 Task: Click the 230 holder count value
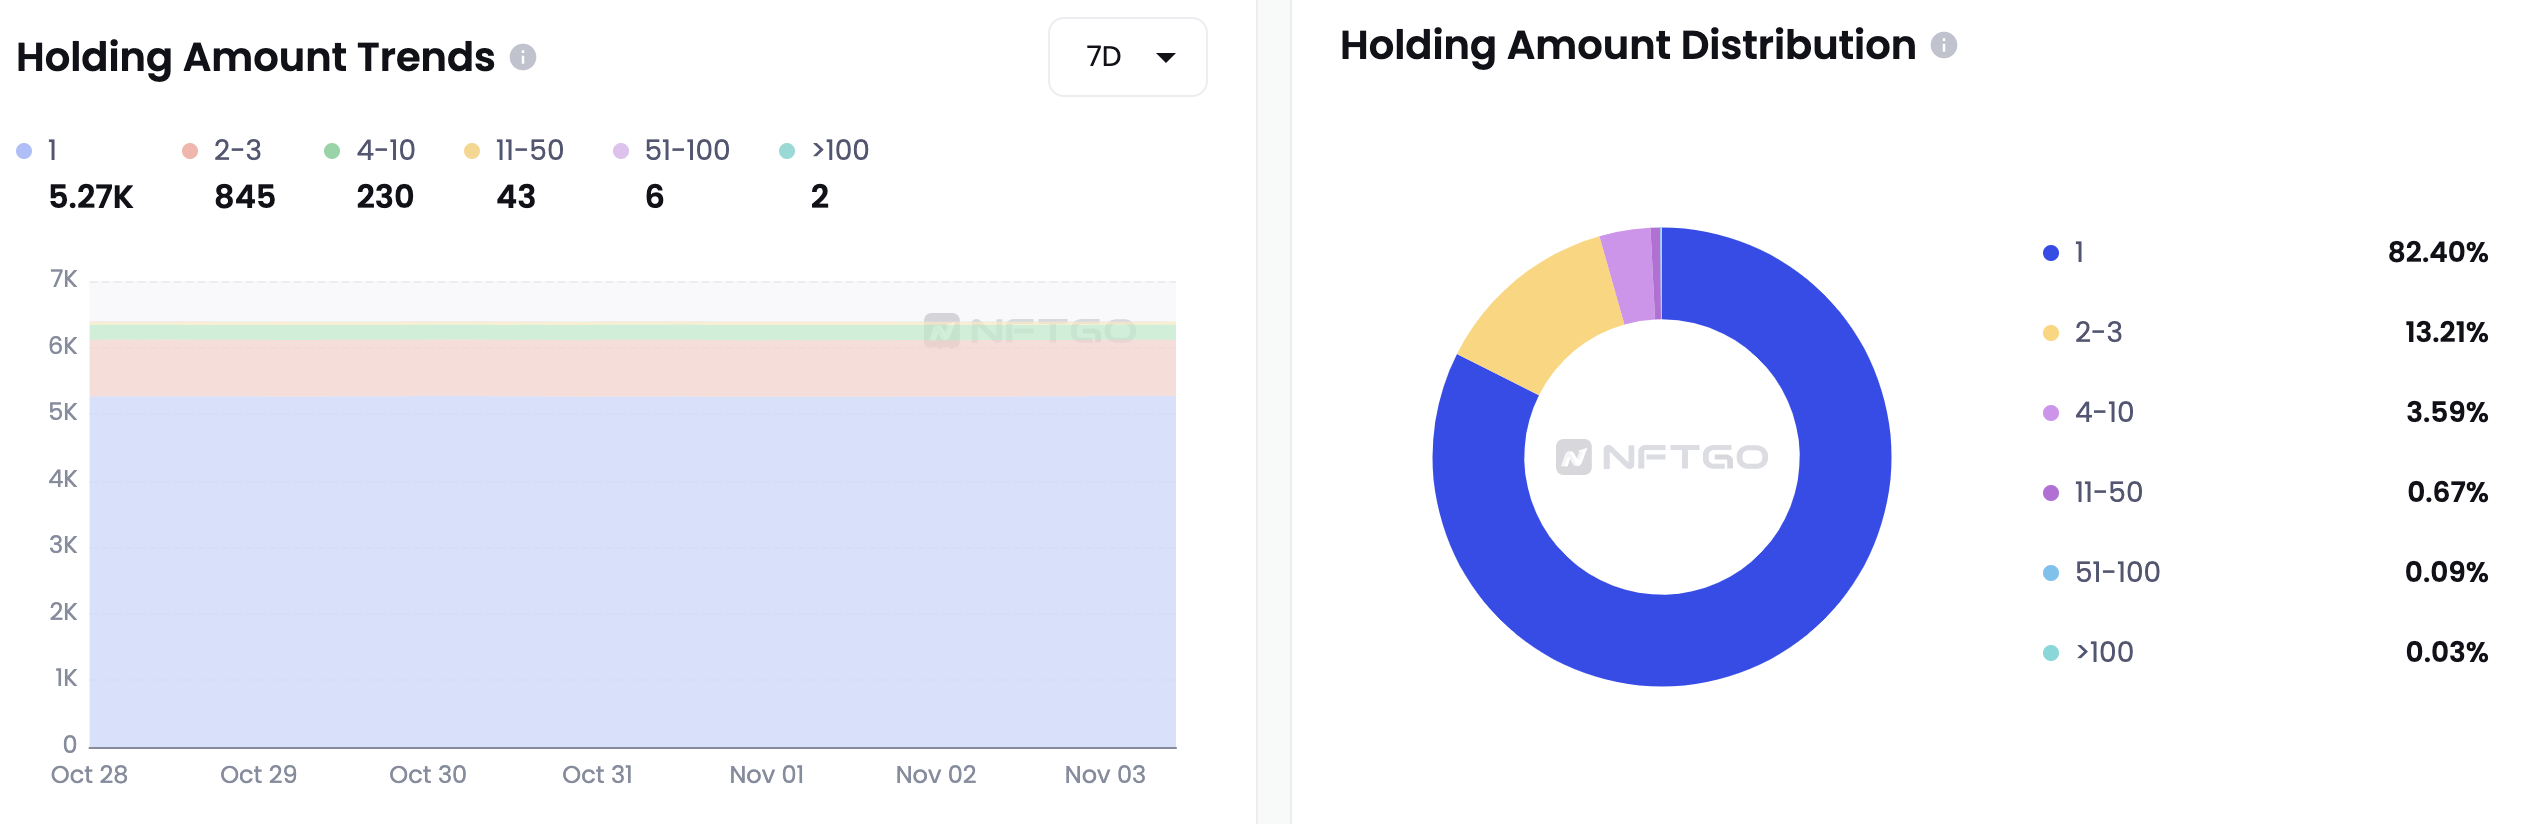point(385,197)
